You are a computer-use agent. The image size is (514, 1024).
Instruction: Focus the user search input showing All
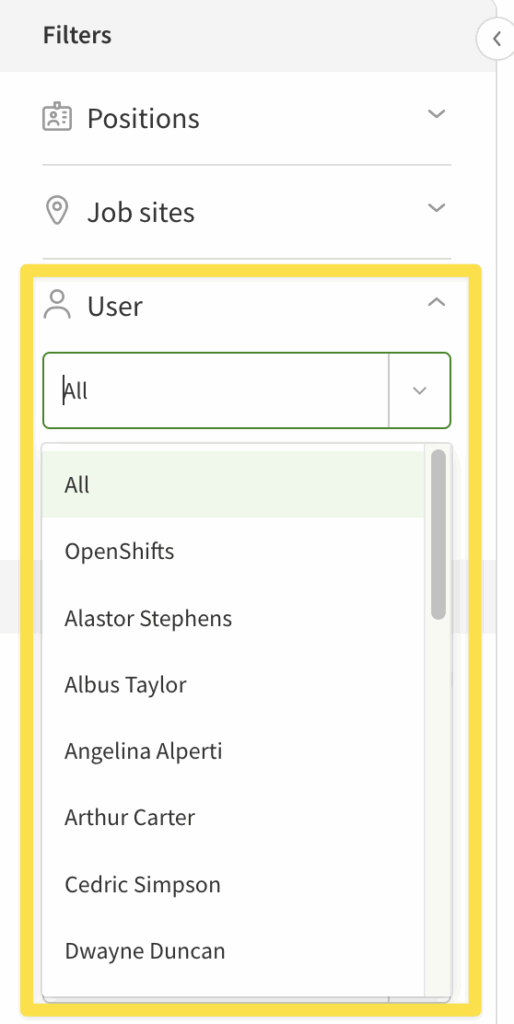click(x=216, y=391)
